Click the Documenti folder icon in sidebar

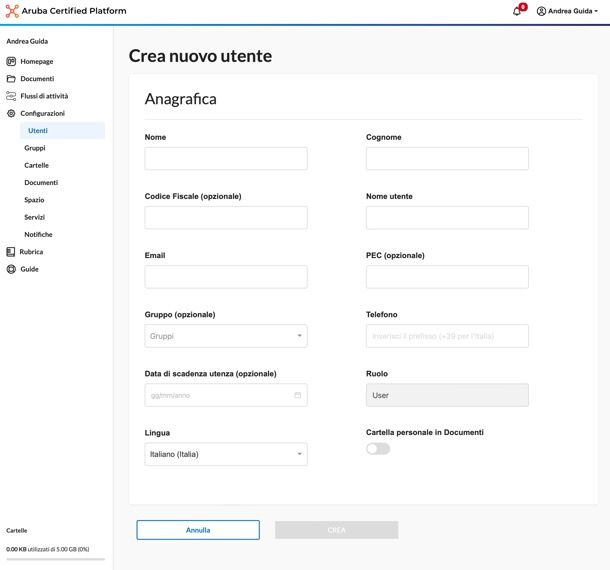tap(11, 79)
